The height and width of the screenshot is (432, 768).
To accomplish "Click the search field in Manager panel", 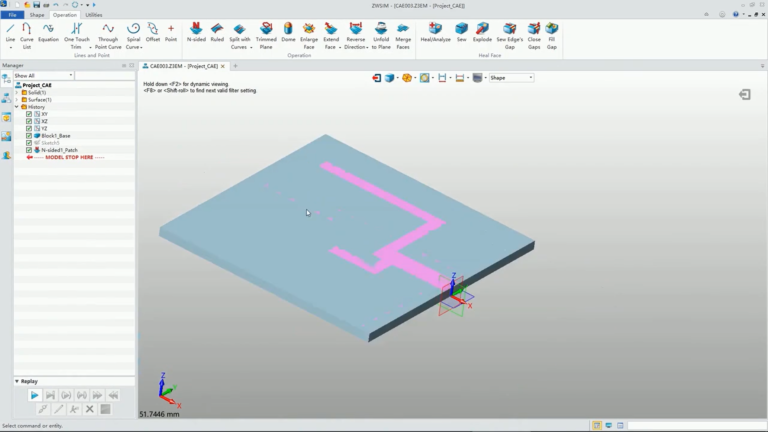I will point(105,75).
